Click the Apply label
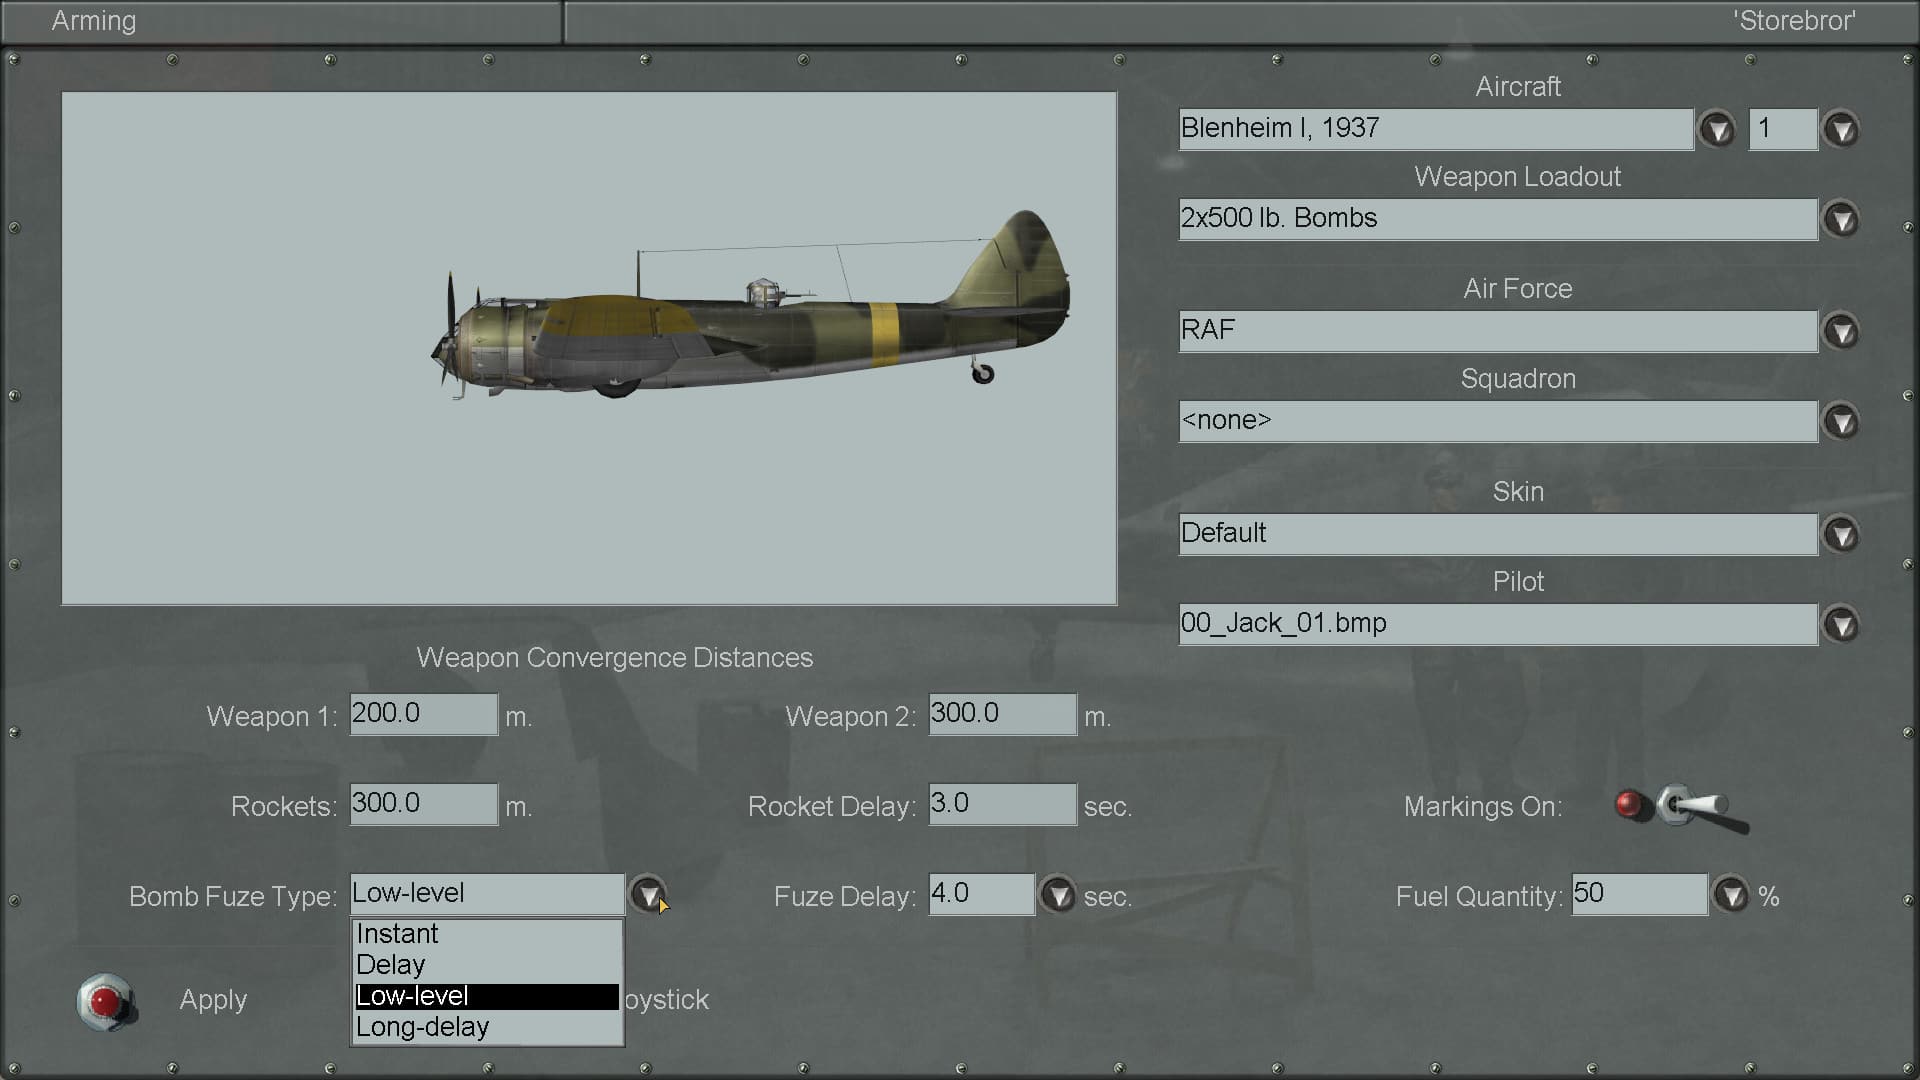The height and width of the screenshot is (1080, 1920). point(213,1000)
